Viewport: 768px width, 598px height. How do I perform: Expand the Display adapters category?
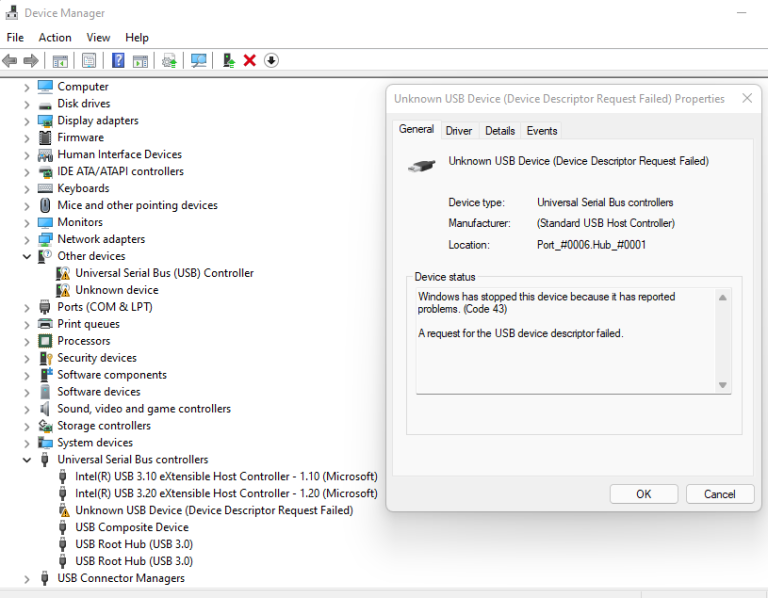coord(27,121)
